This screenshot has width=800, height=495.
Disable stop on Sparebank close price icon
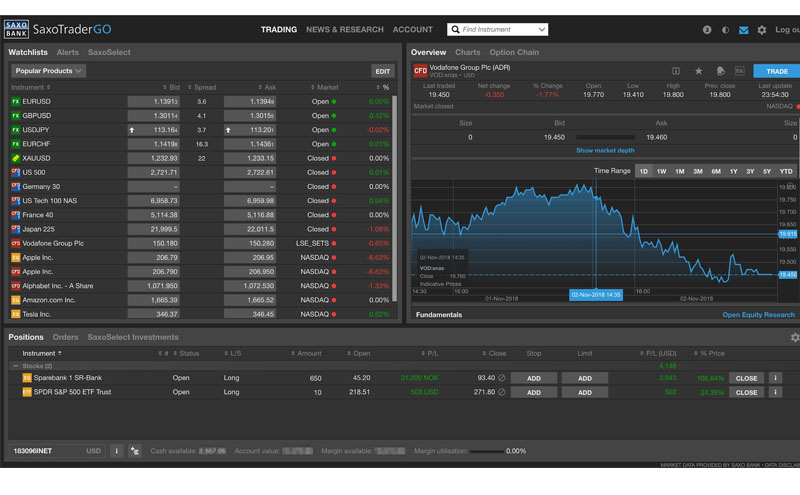502,378
